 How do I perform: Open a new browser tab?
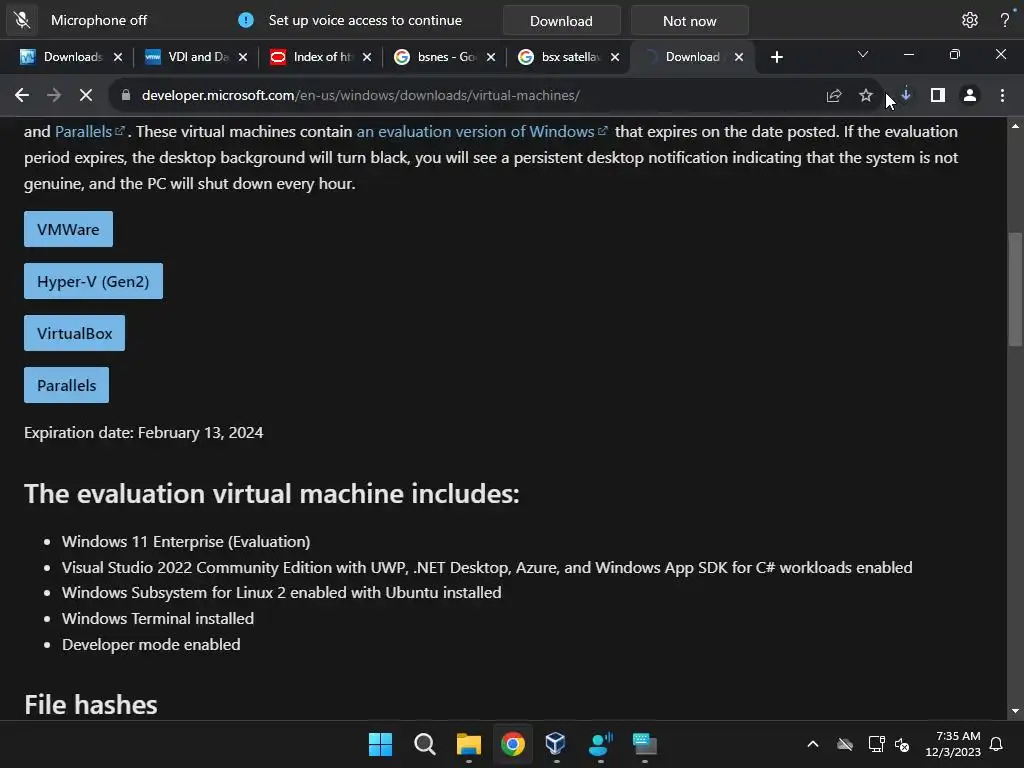[776, 57]
